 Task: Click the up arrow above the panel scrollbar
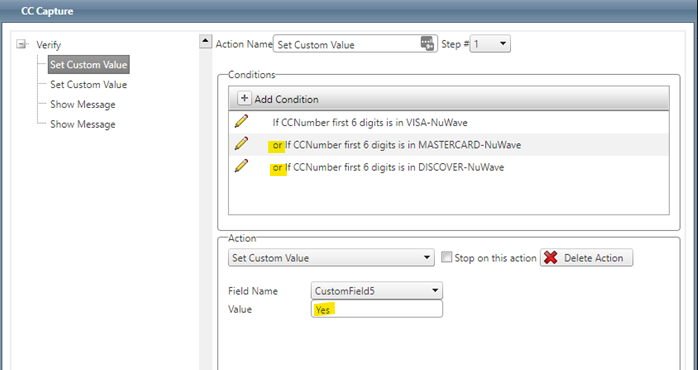click(205, 41)
